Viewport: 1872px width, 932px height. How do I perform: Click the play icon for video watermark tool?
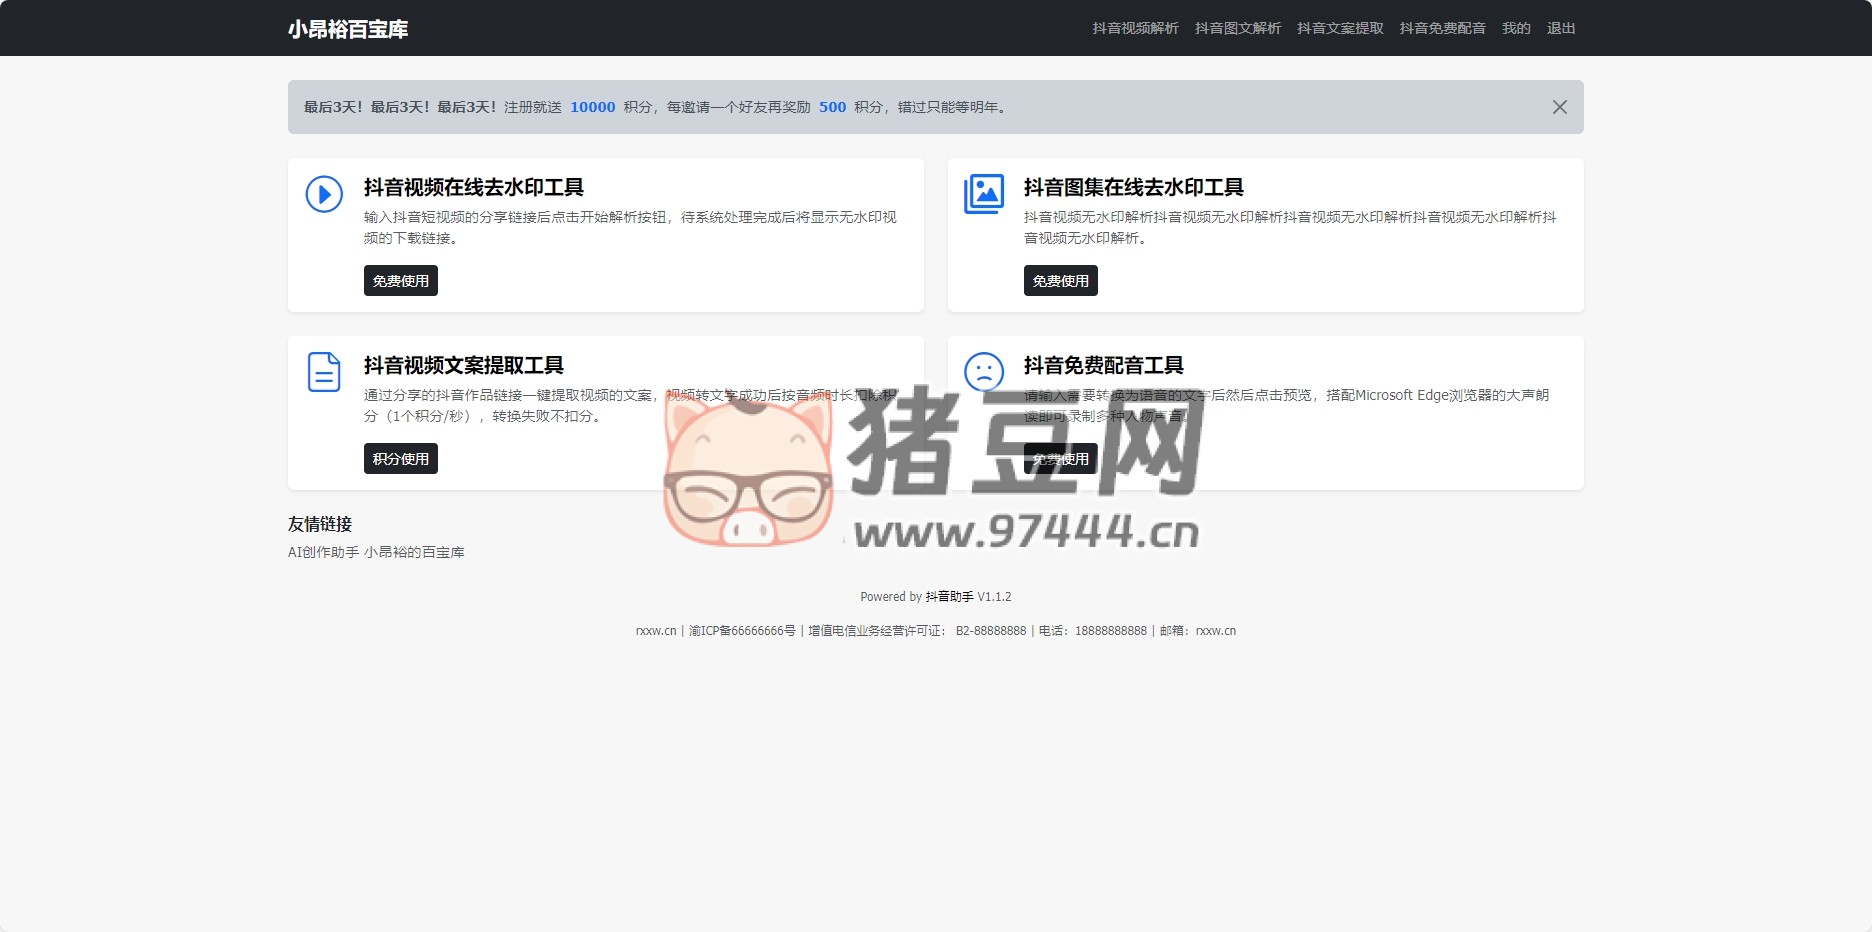point(324,194)
